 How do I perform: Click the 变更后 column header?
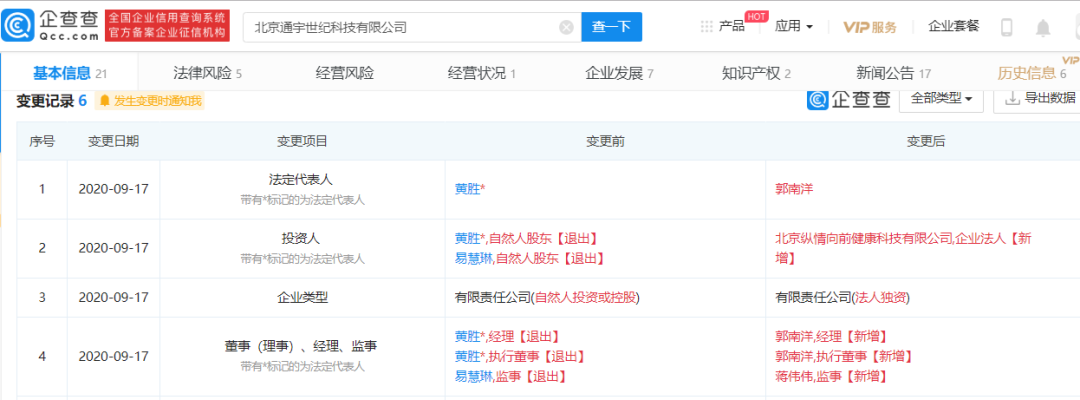click(926, 141)
